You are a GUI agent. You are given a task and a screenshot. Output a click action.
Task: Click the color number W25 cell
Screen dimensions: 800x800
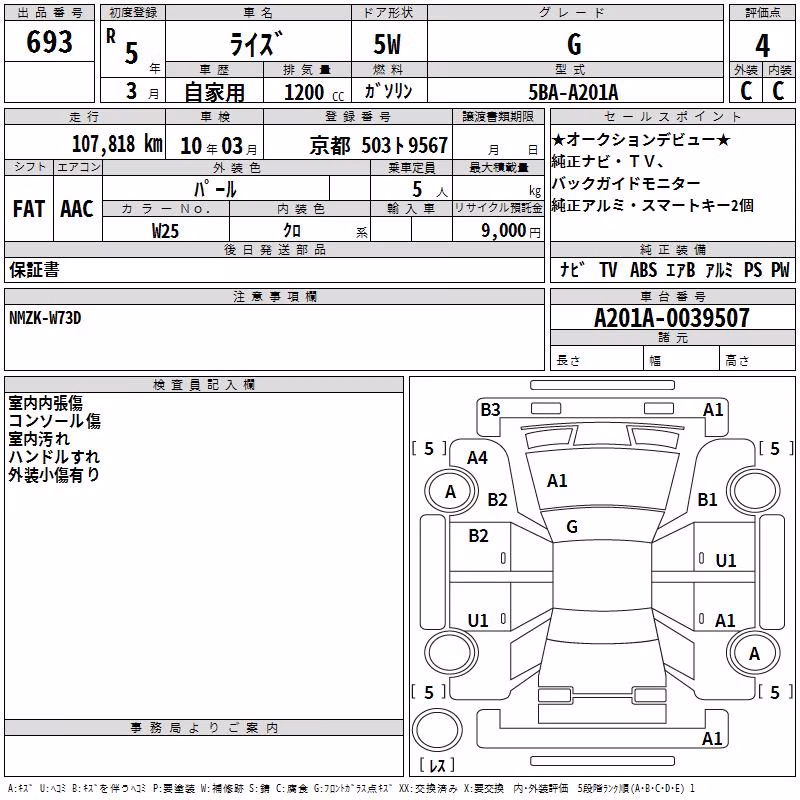(166, 230)
